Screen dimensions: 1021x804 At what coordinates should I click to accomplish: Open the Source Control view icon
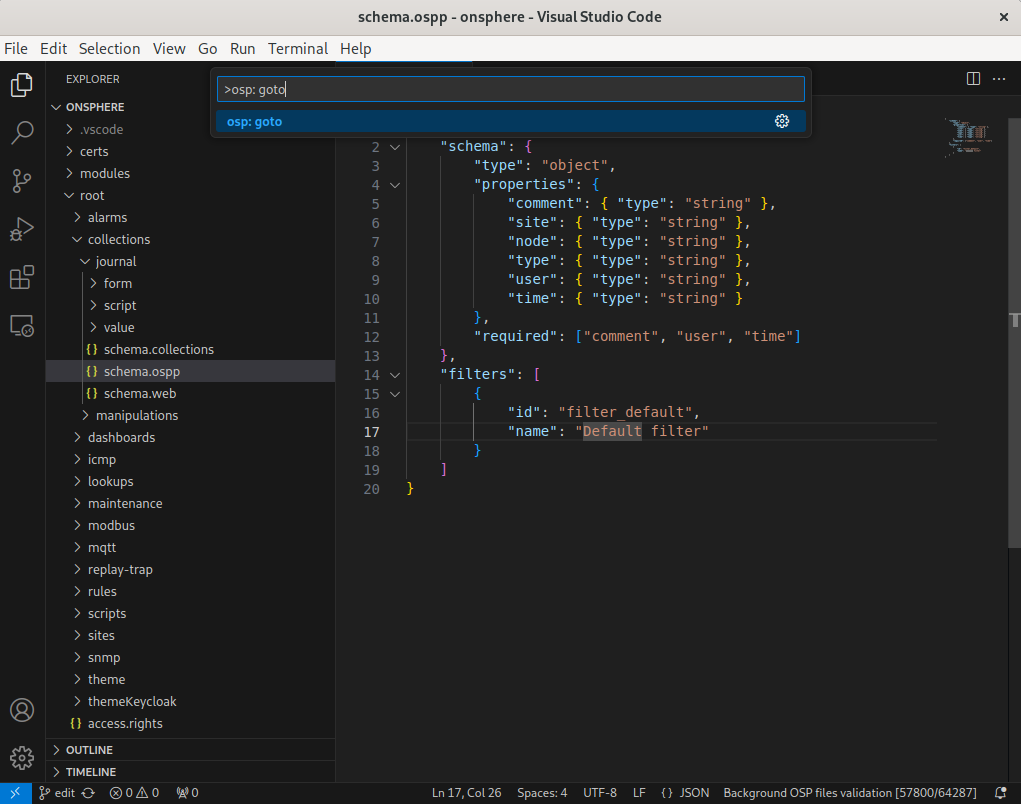[x=21, y=181]
